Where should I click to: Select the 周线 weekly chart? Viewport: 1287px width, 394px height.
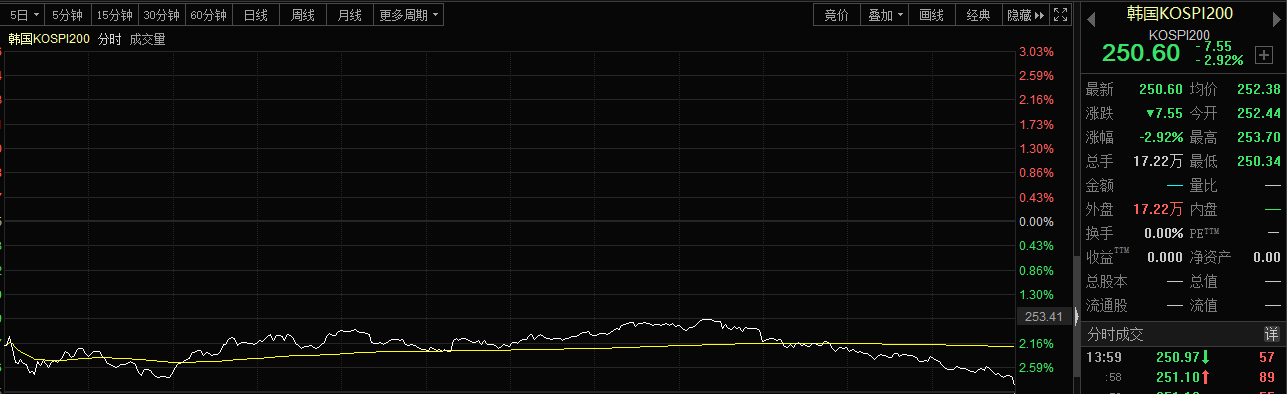(302, 15)
